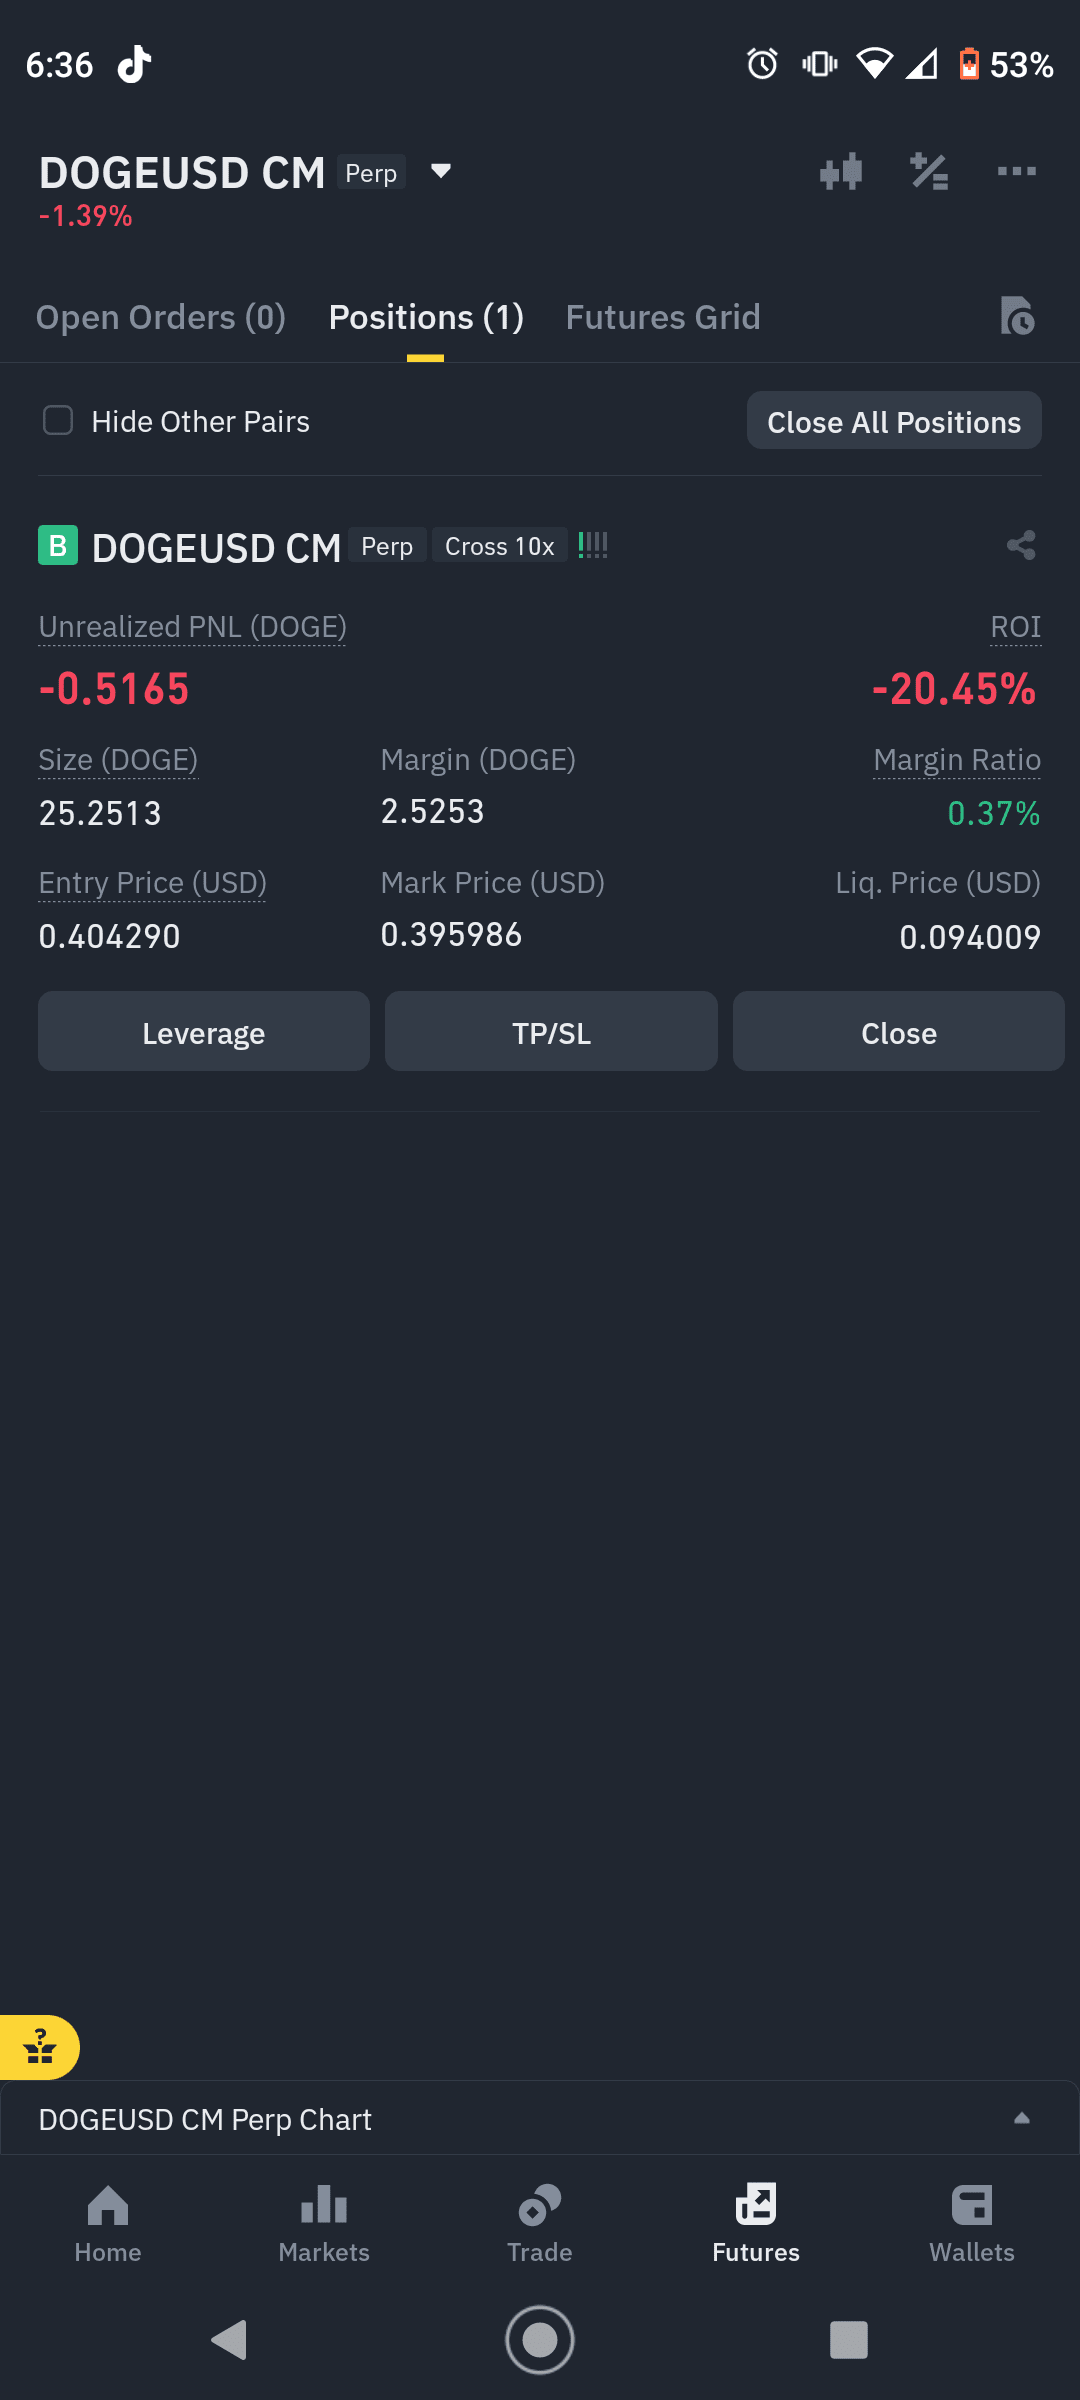Screen dimensions: 1080x2400
Task: Tick the Hide Other Pairs checkbox
Action: (58, 420)
